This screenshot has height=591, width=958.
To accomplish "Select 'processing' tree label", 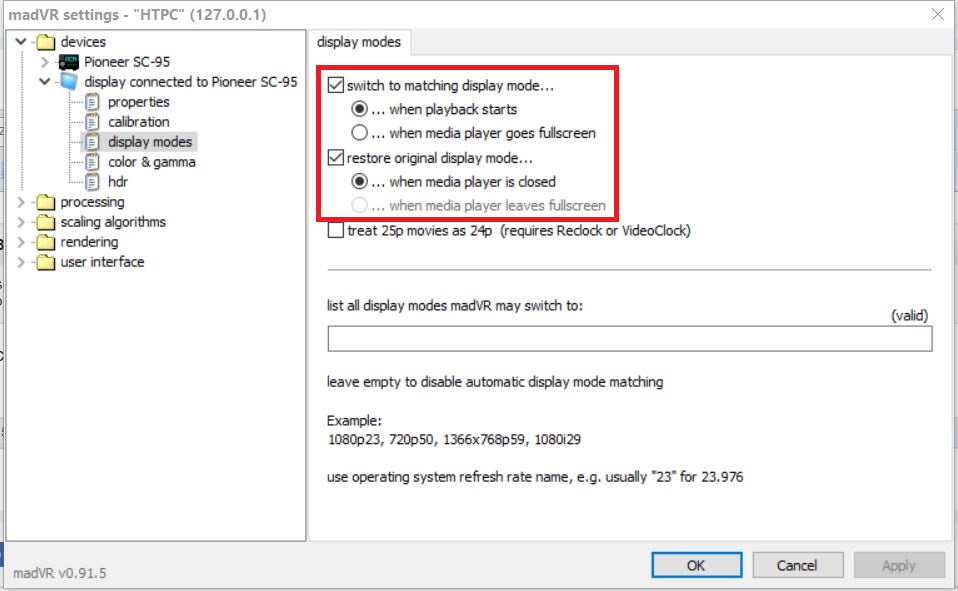I will (x=92, y=202).
